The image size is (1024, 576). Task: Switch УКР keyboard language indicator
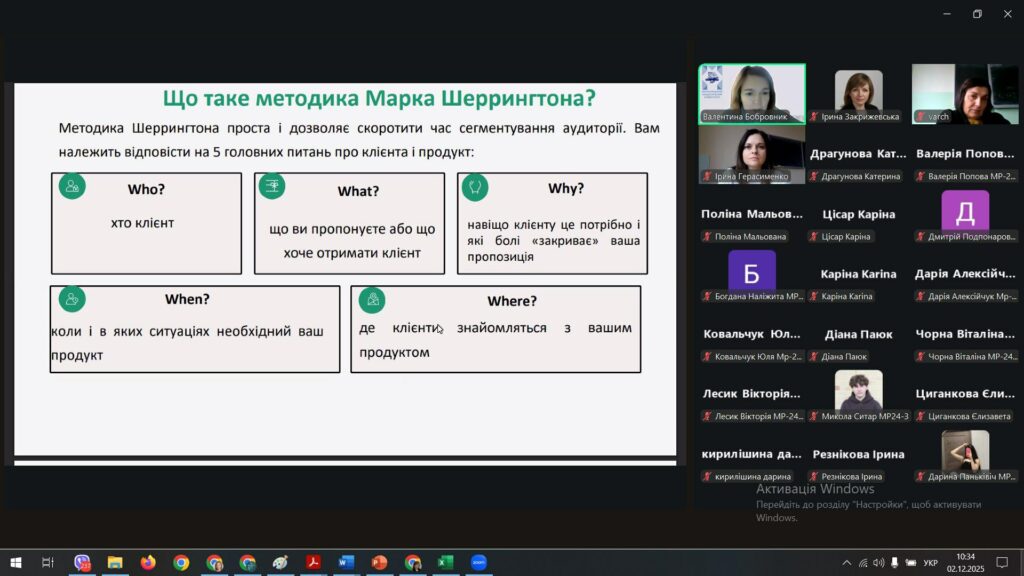(x=930, y=563)
